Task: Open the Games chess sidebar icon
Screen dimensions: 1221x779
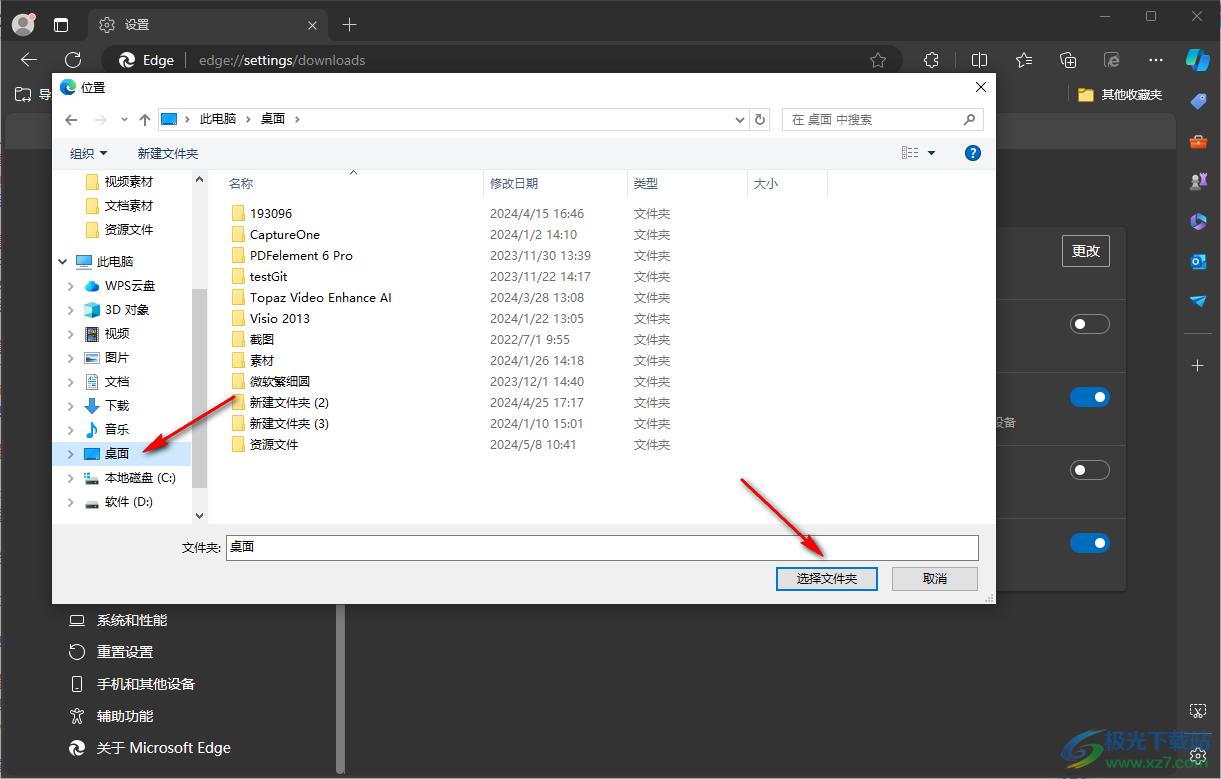Action: (x=1198, y=181)
